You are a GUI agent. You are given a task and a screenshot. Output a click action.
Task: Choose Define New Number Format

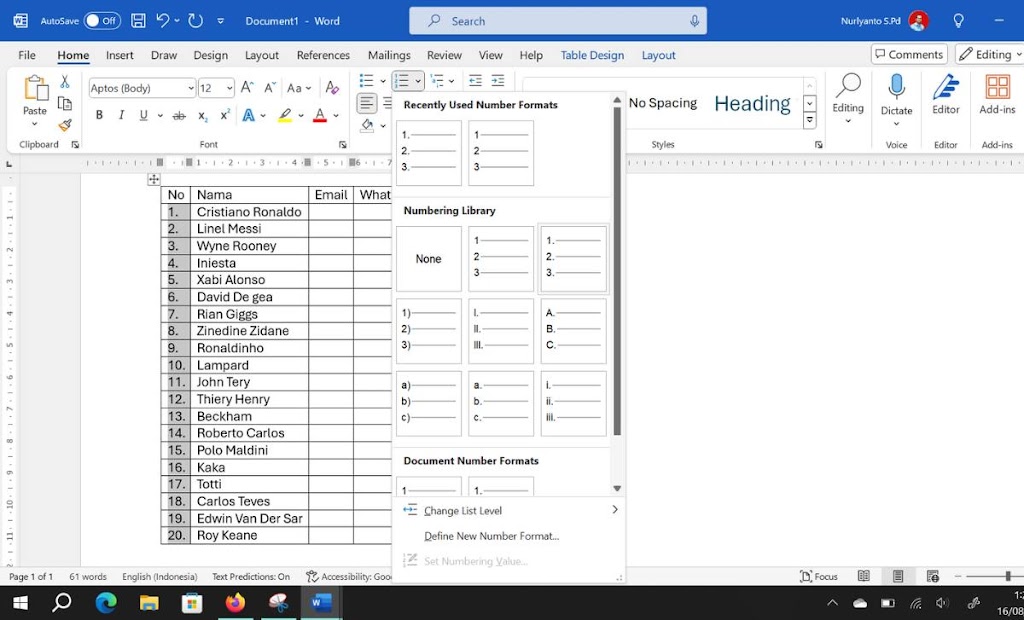(491, 536)
